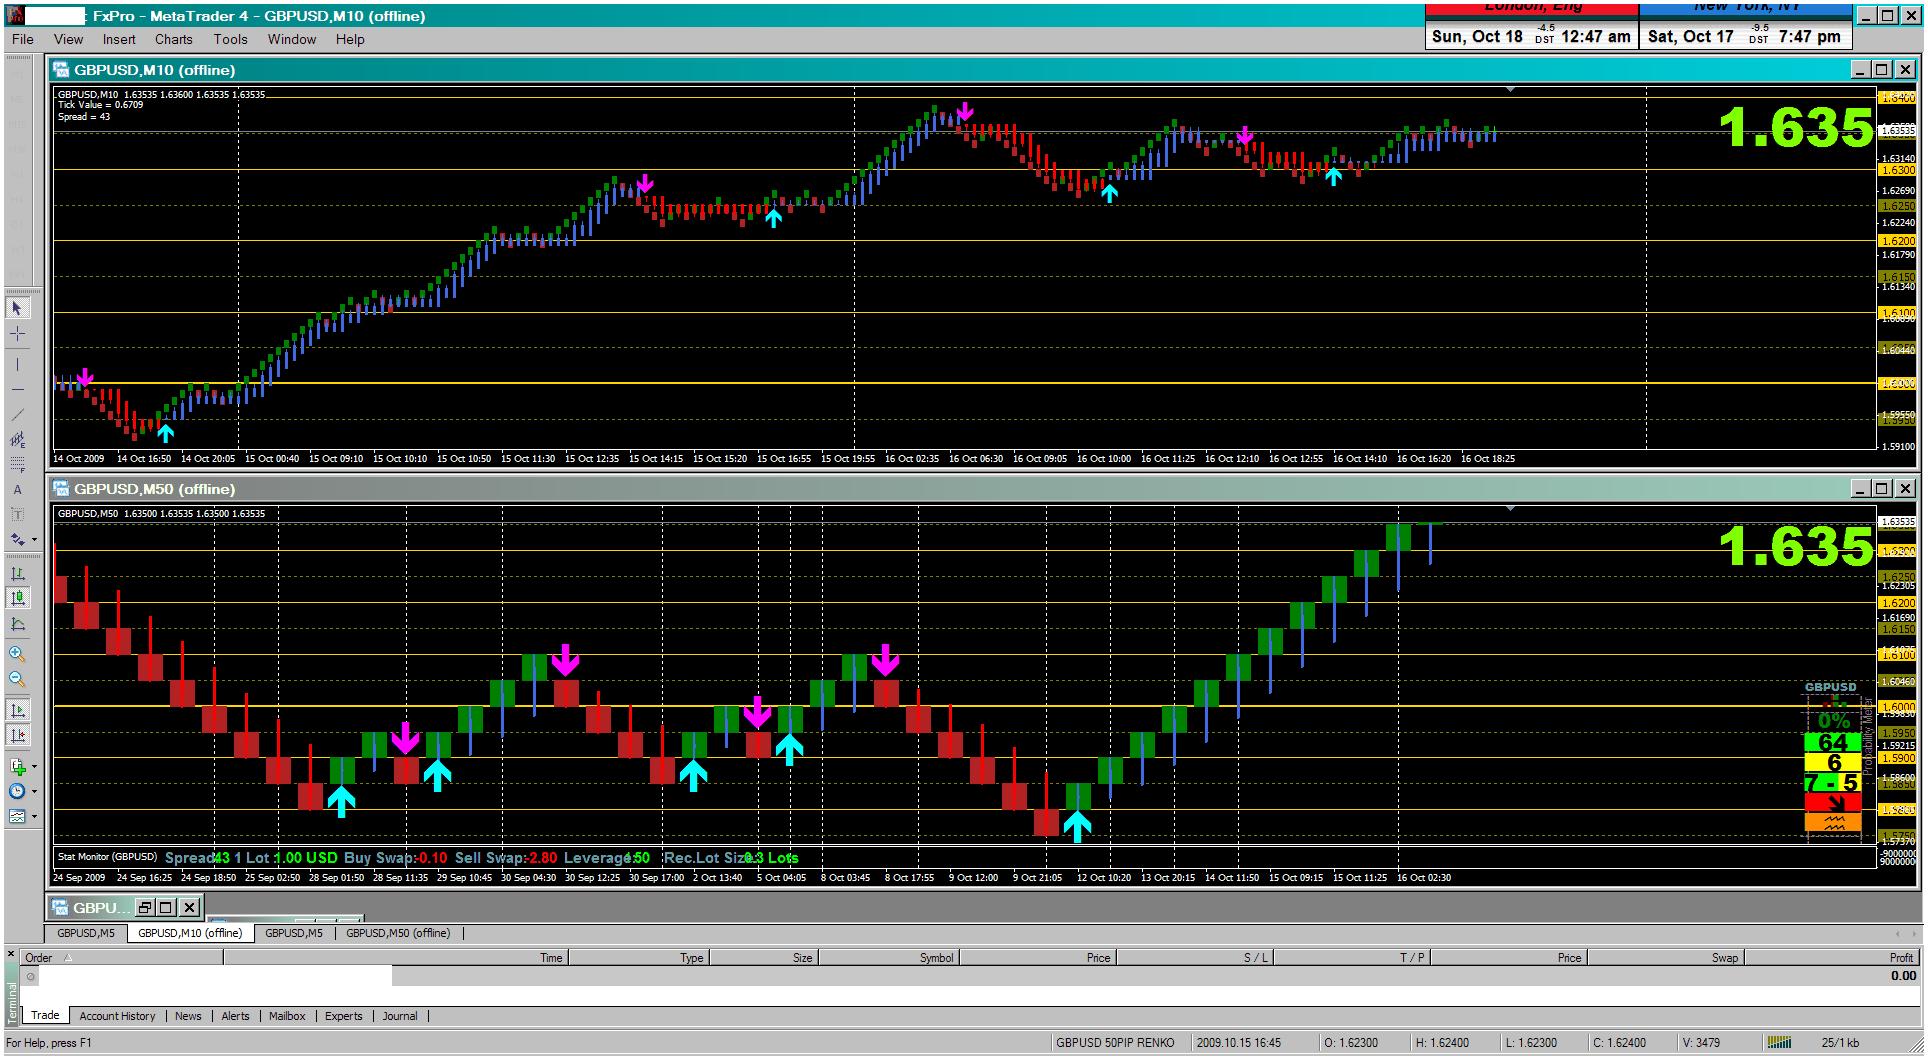Zoom in on the chart

click(x=17, y=654)
